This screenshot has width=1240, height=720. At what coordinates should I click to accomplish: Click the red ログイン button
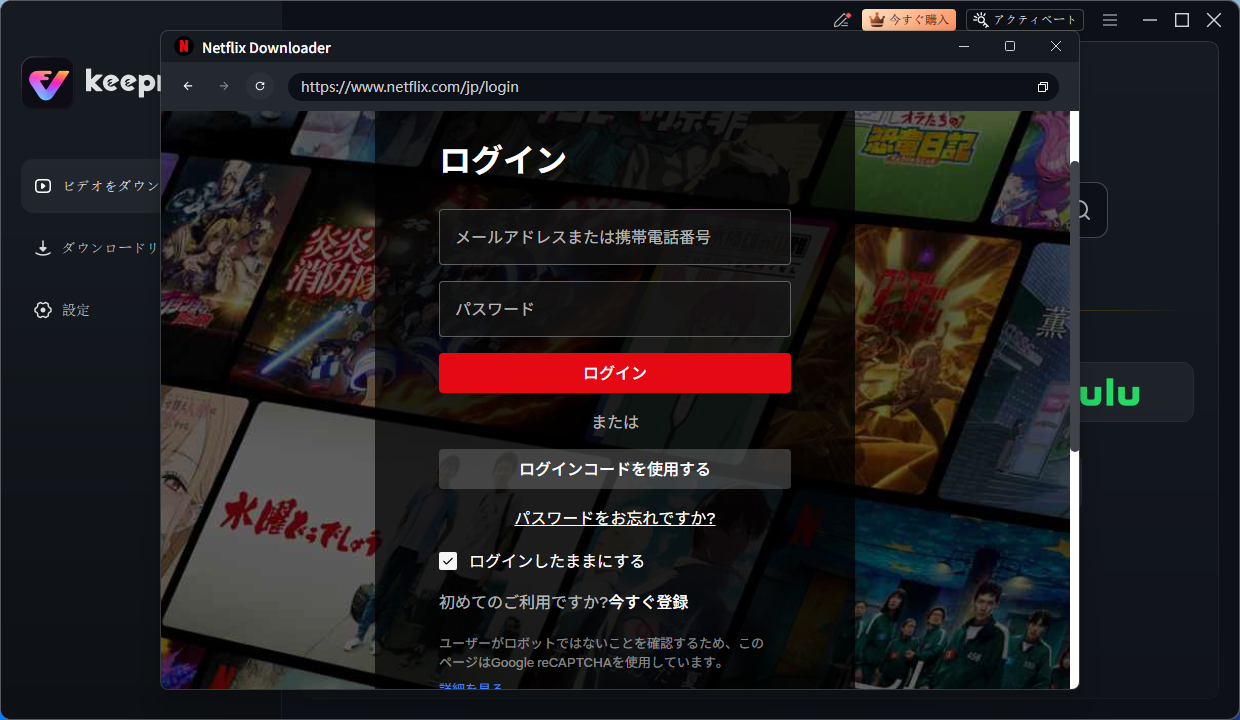tap(615, 373)
